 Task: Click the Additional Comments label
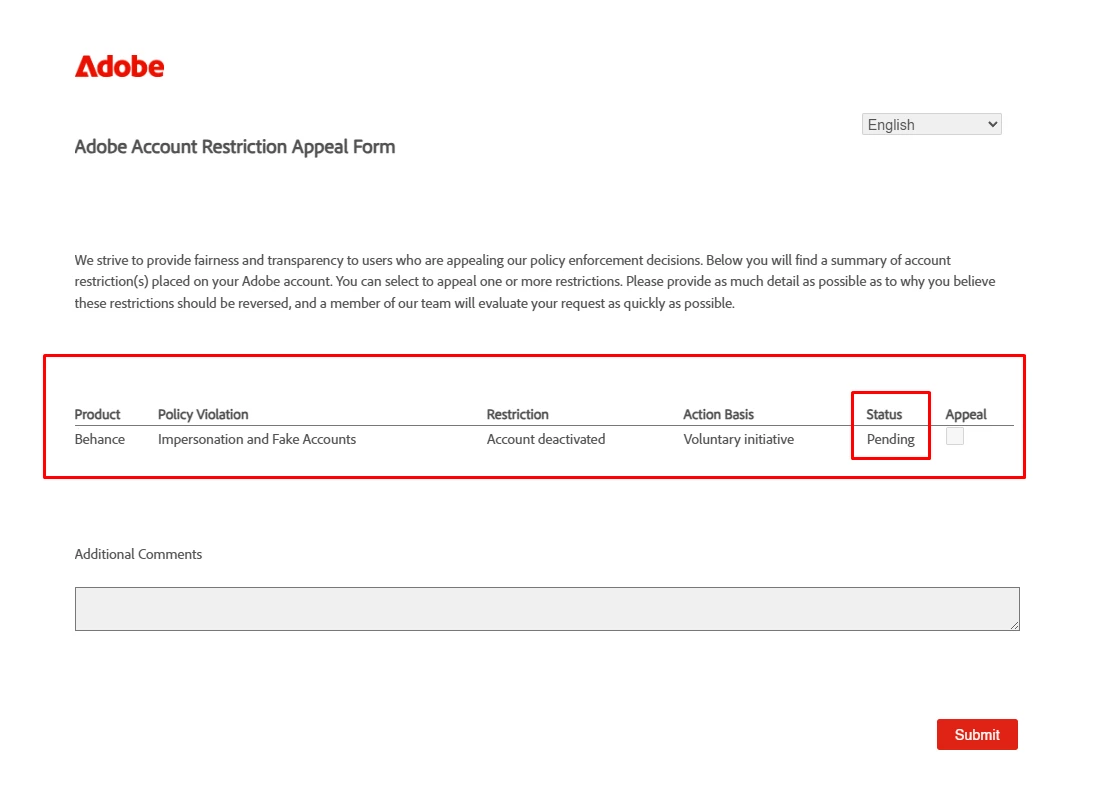[139, 554]
